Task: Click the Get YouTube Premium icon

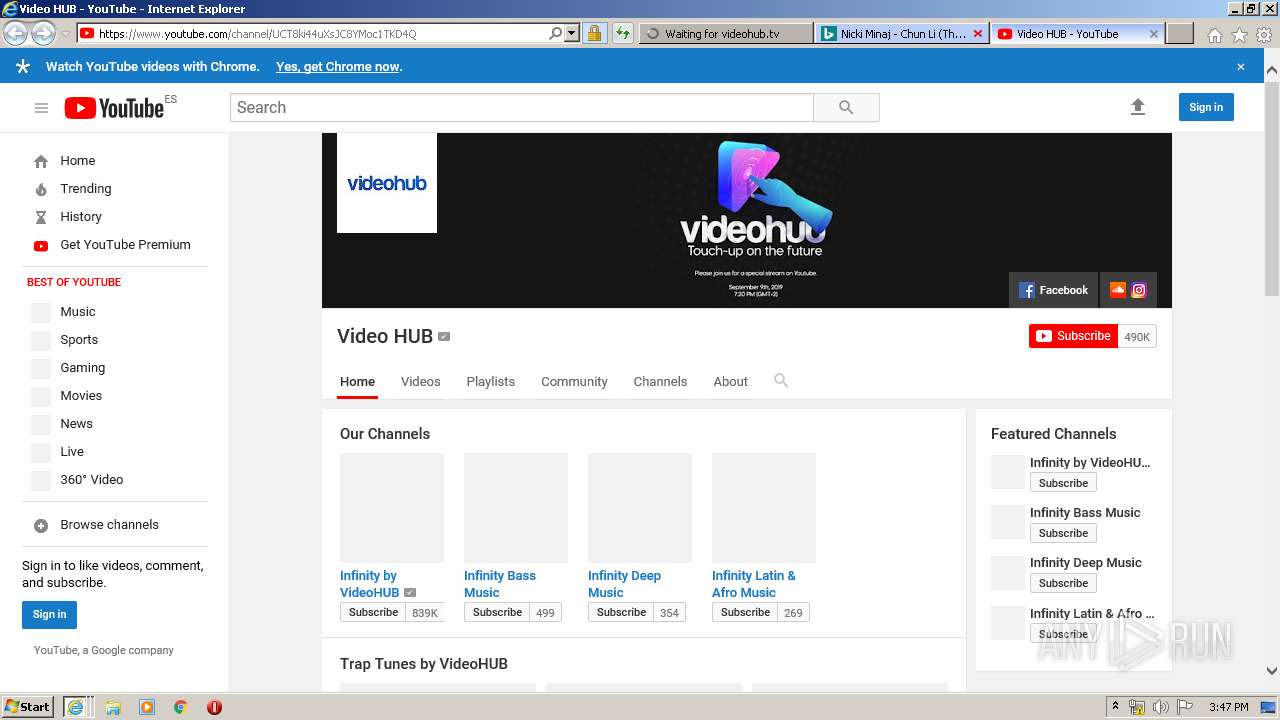Action: pyautogui.click(x=41, y=245)
